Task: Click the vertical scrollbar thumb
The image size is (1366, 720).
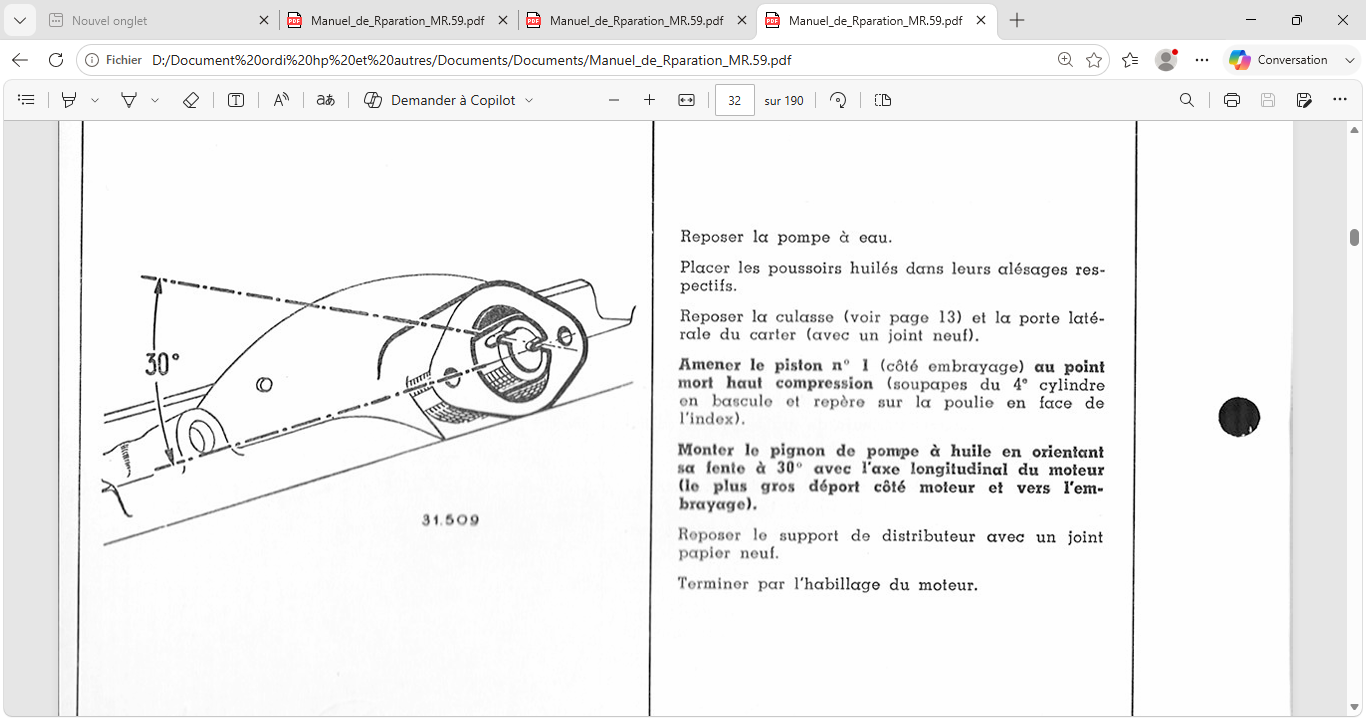Action: coord(1354,237)
